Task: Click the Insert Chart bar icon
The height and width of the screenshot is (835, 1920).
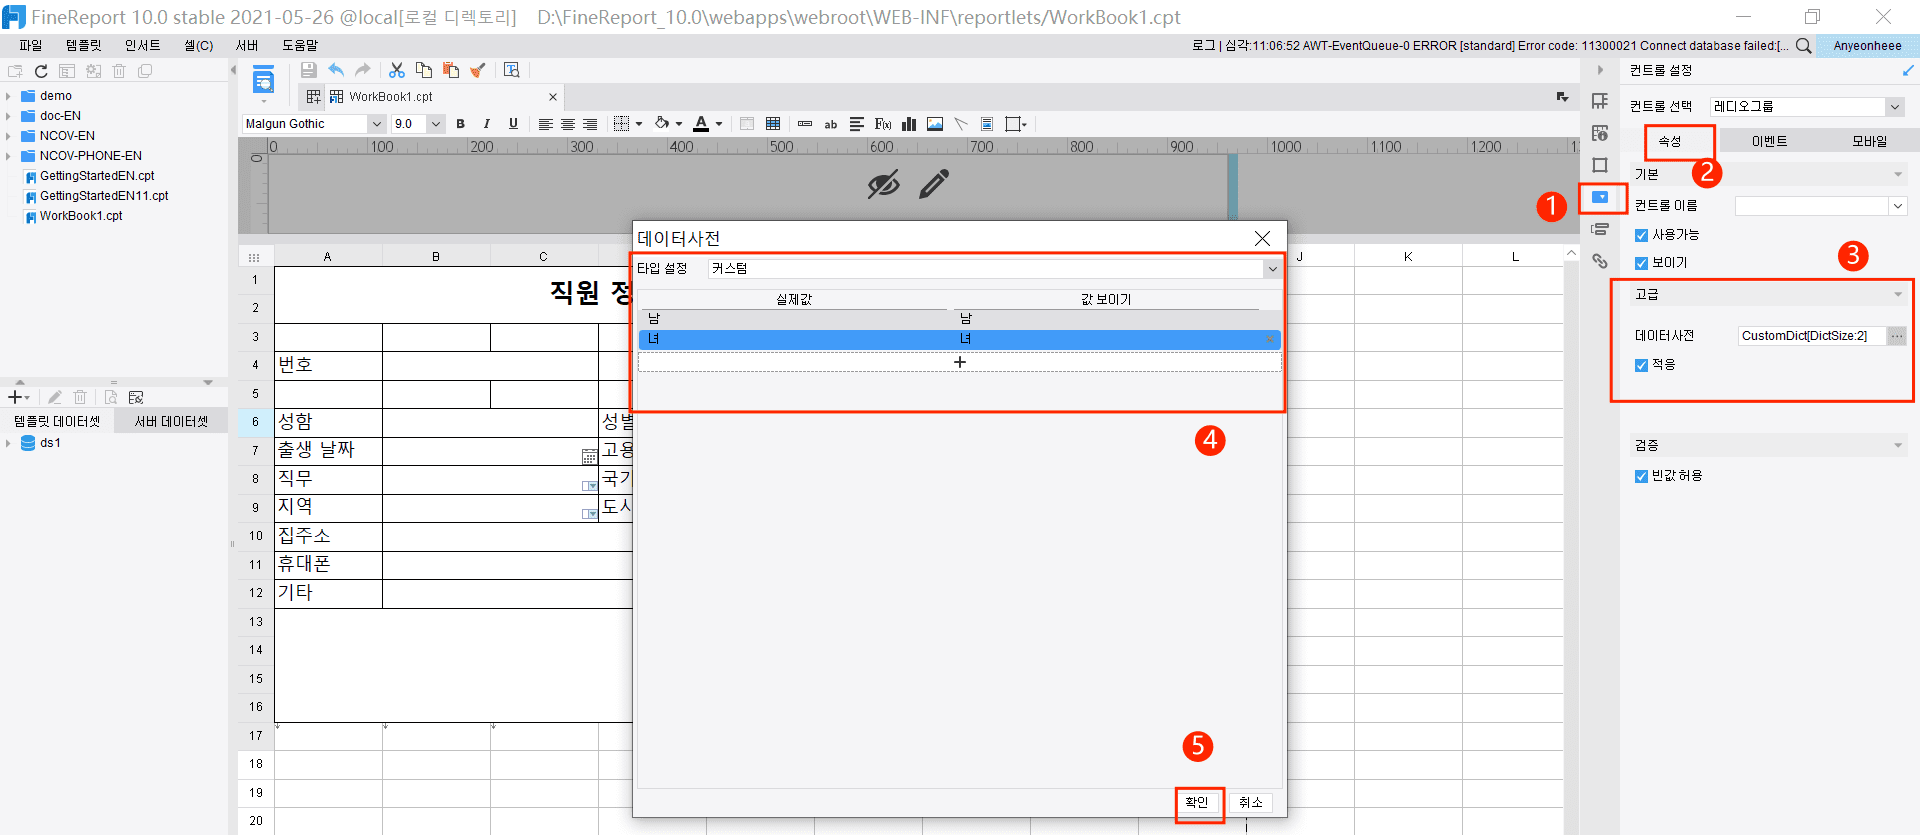Action: click(x=909, y=124)
